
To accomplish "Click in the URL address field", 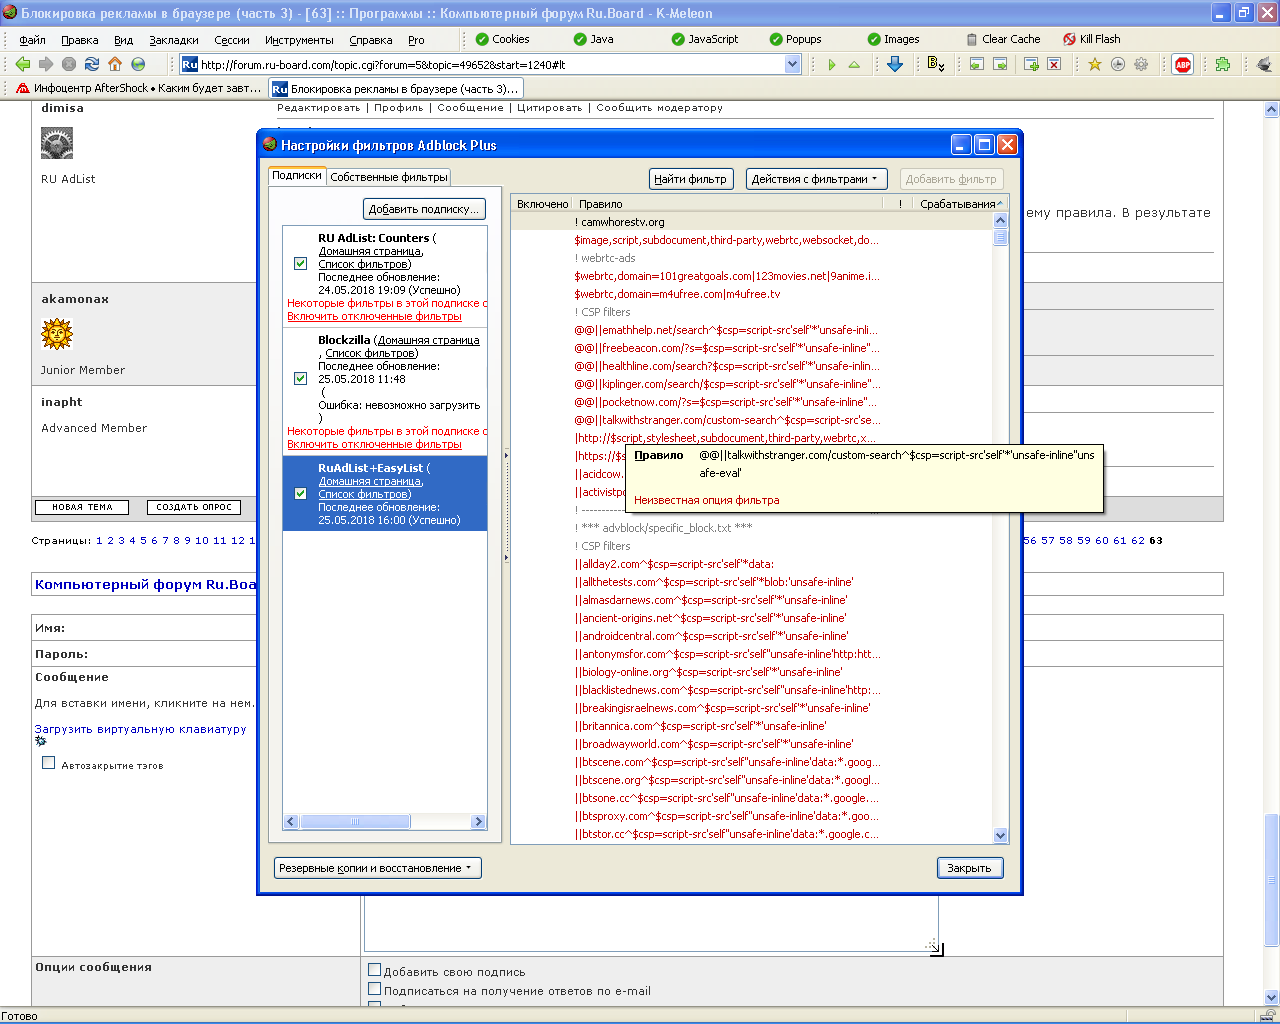I will pos(492,64).
